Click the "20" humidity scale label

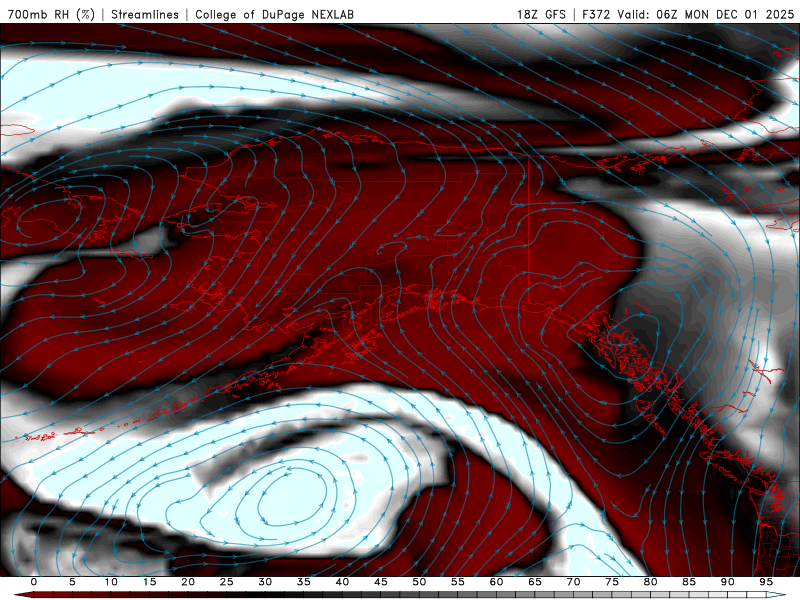click(188, 582)
